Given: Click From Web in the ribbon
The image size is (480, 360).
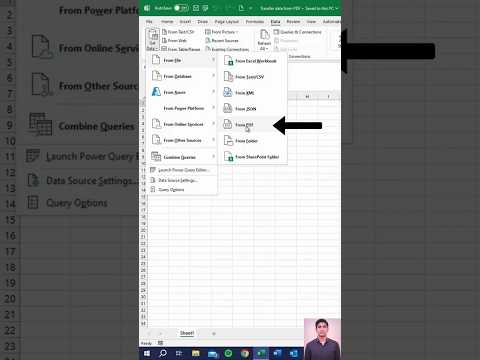Looking at the screenshot, I should click(174, 41).
